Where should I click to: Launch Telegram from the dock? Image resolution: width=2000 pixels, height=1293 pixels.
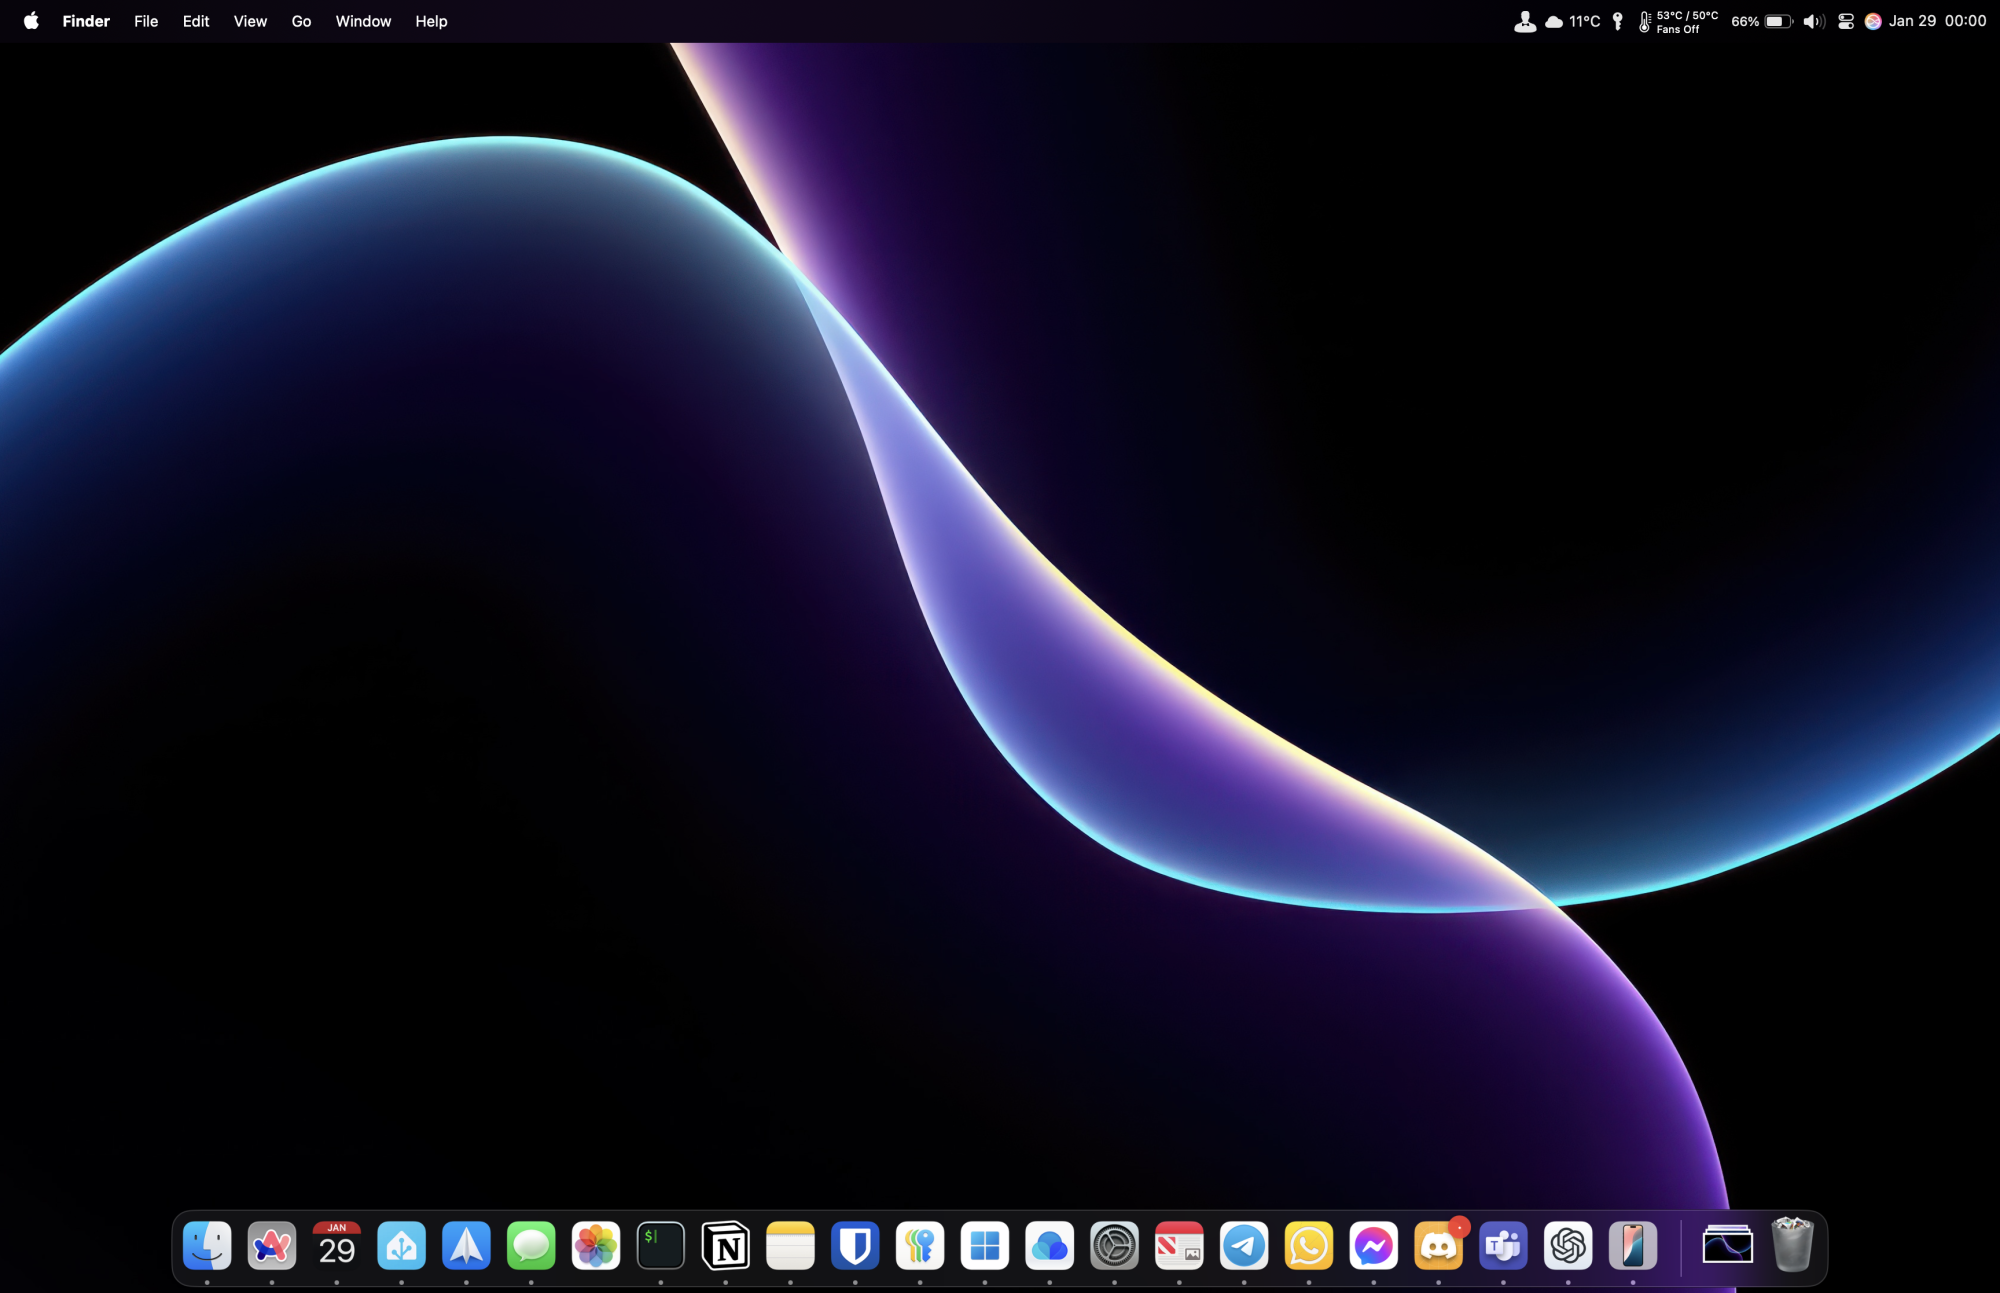(1244, 1246)
